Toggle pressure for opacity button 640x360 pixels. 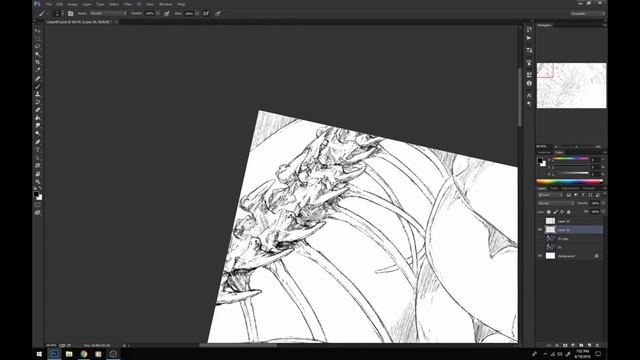(x=167, y=13)
